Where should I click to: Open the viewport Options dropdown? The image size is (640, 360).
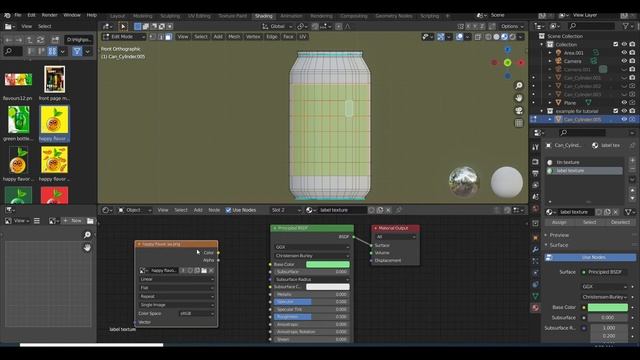pyautogui.click(x=512, y=27)
